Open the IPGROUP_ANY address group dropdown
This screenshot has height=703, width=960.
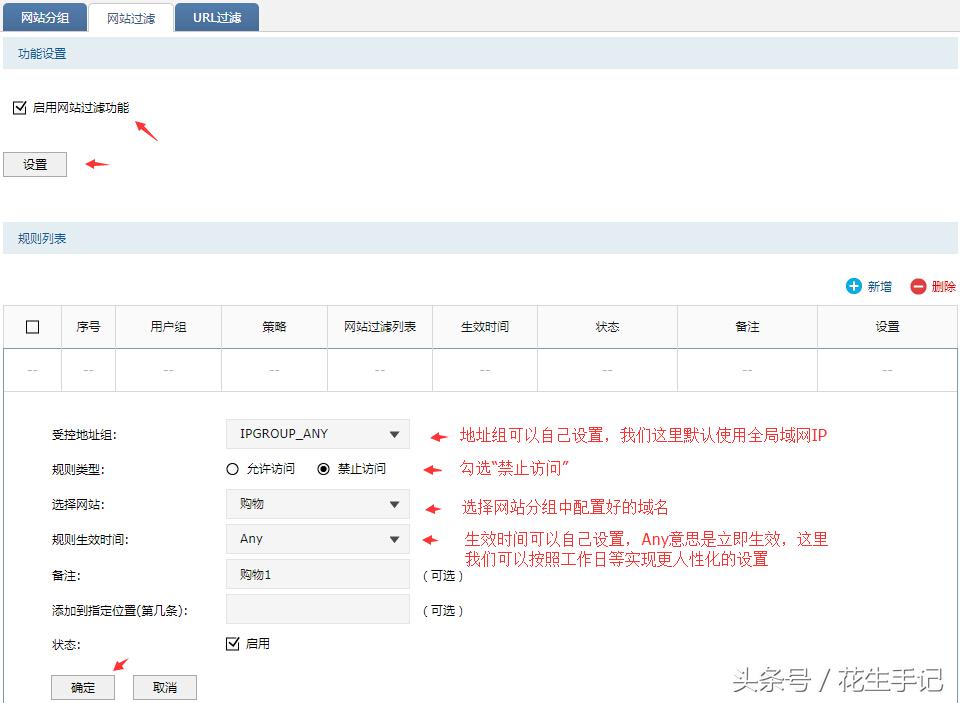(x=317, y=433)
